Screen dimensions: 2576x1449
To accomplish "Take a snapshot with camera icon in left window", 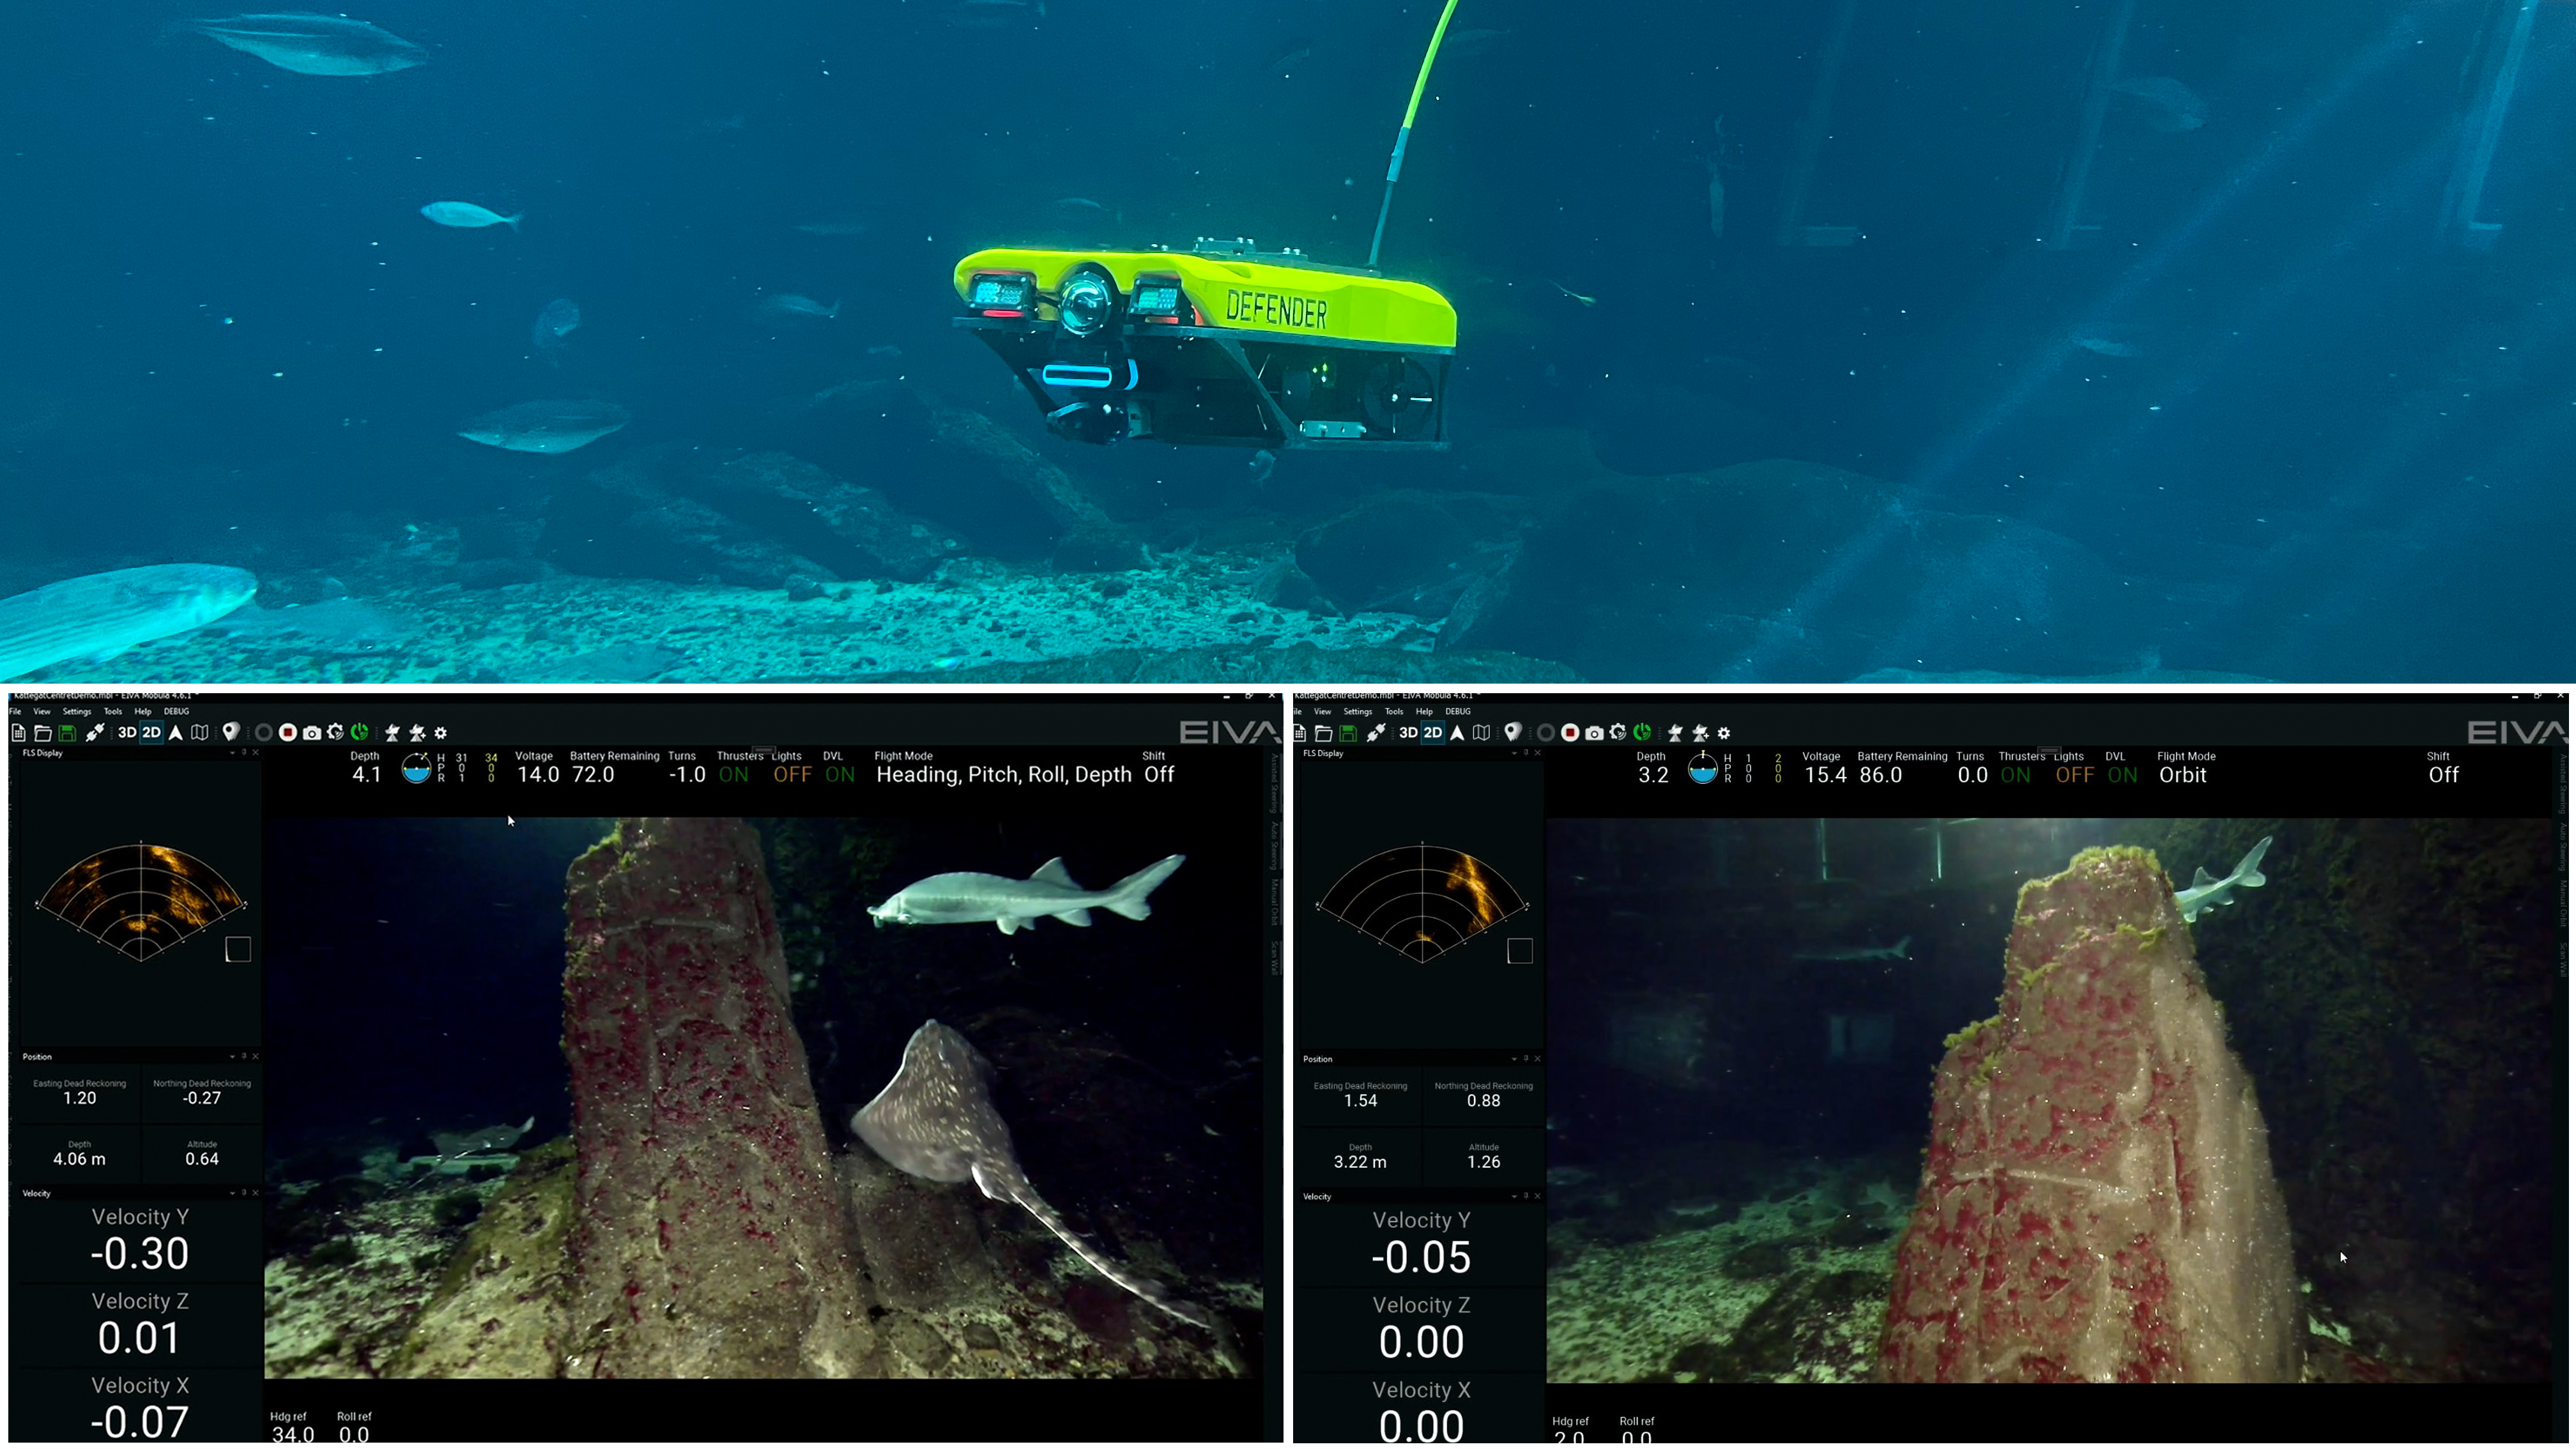I will pos(312,733).
